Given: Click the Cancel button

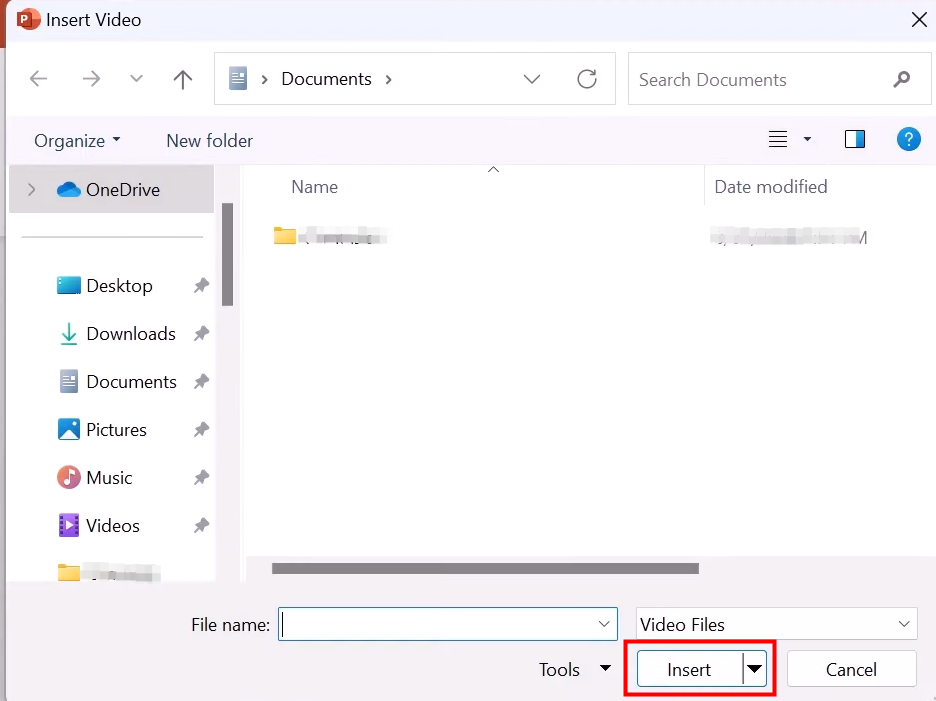Looking at the screenshot, I should coord(851,670).
